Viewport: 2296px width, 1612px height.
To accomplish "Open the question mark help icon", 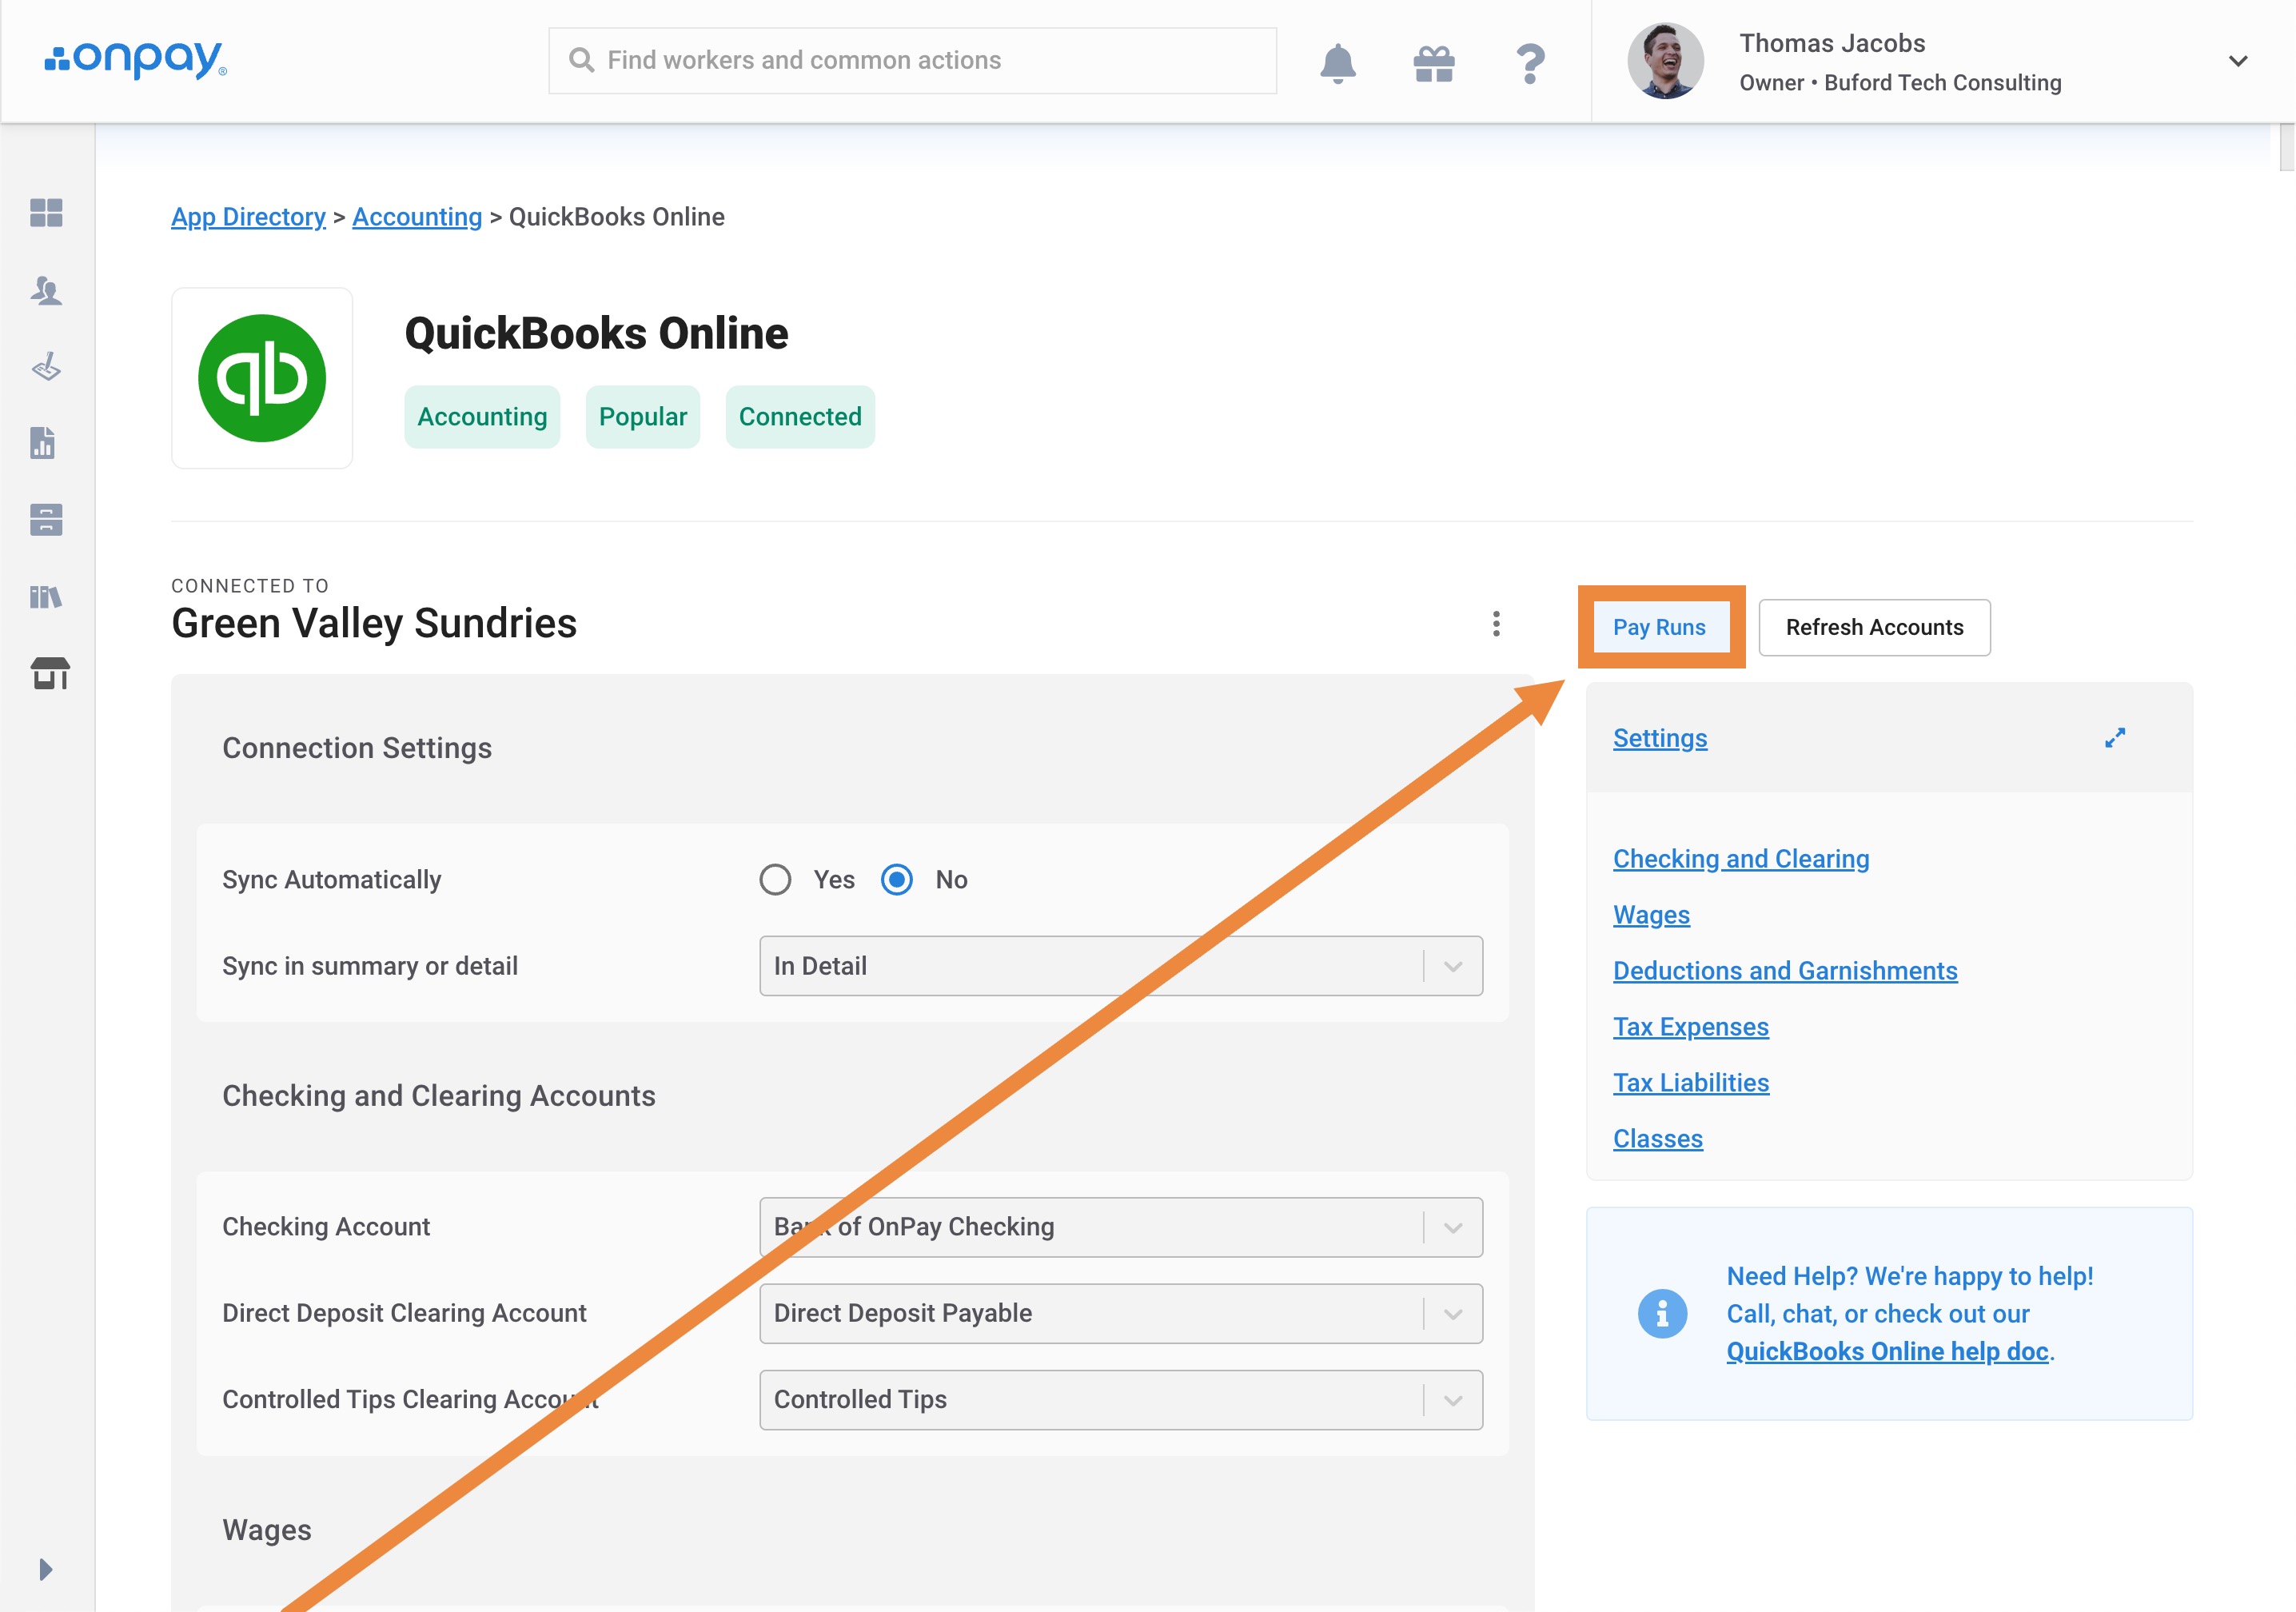I will (x=1530, y=63).
